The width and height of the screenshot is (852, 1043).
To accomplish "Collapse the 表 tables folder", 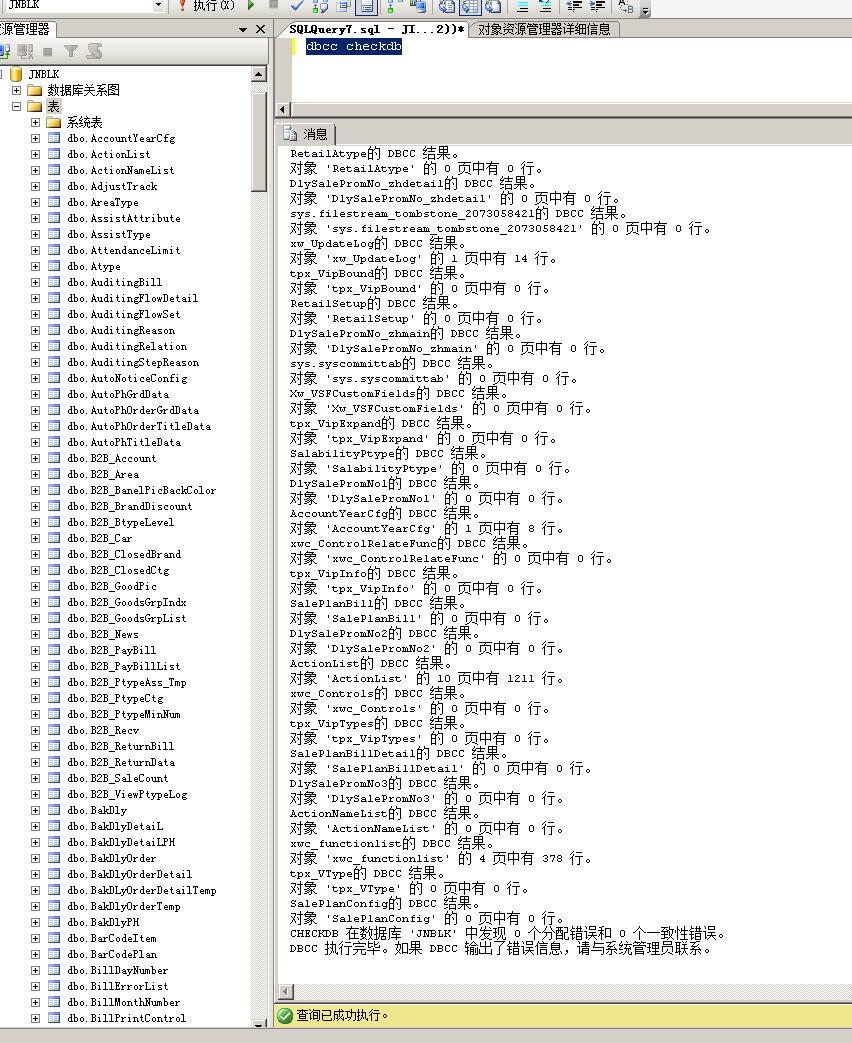I will [x=17, y=106].
